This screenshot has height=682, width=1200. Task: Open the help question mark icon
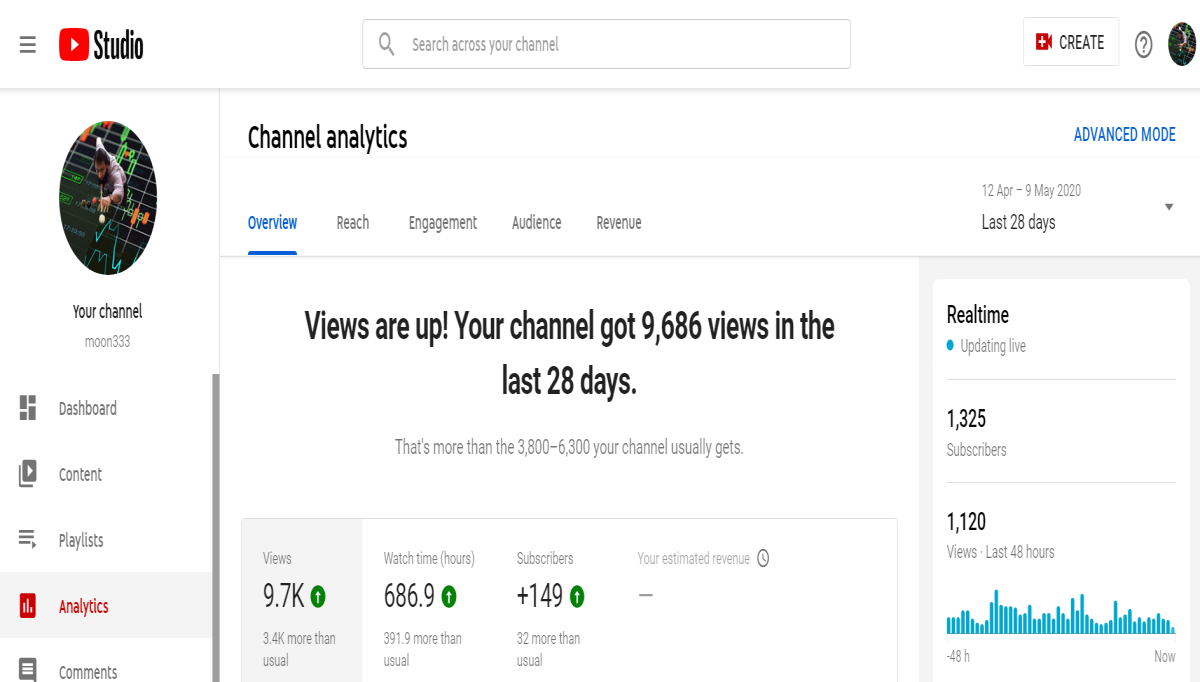1144,45
